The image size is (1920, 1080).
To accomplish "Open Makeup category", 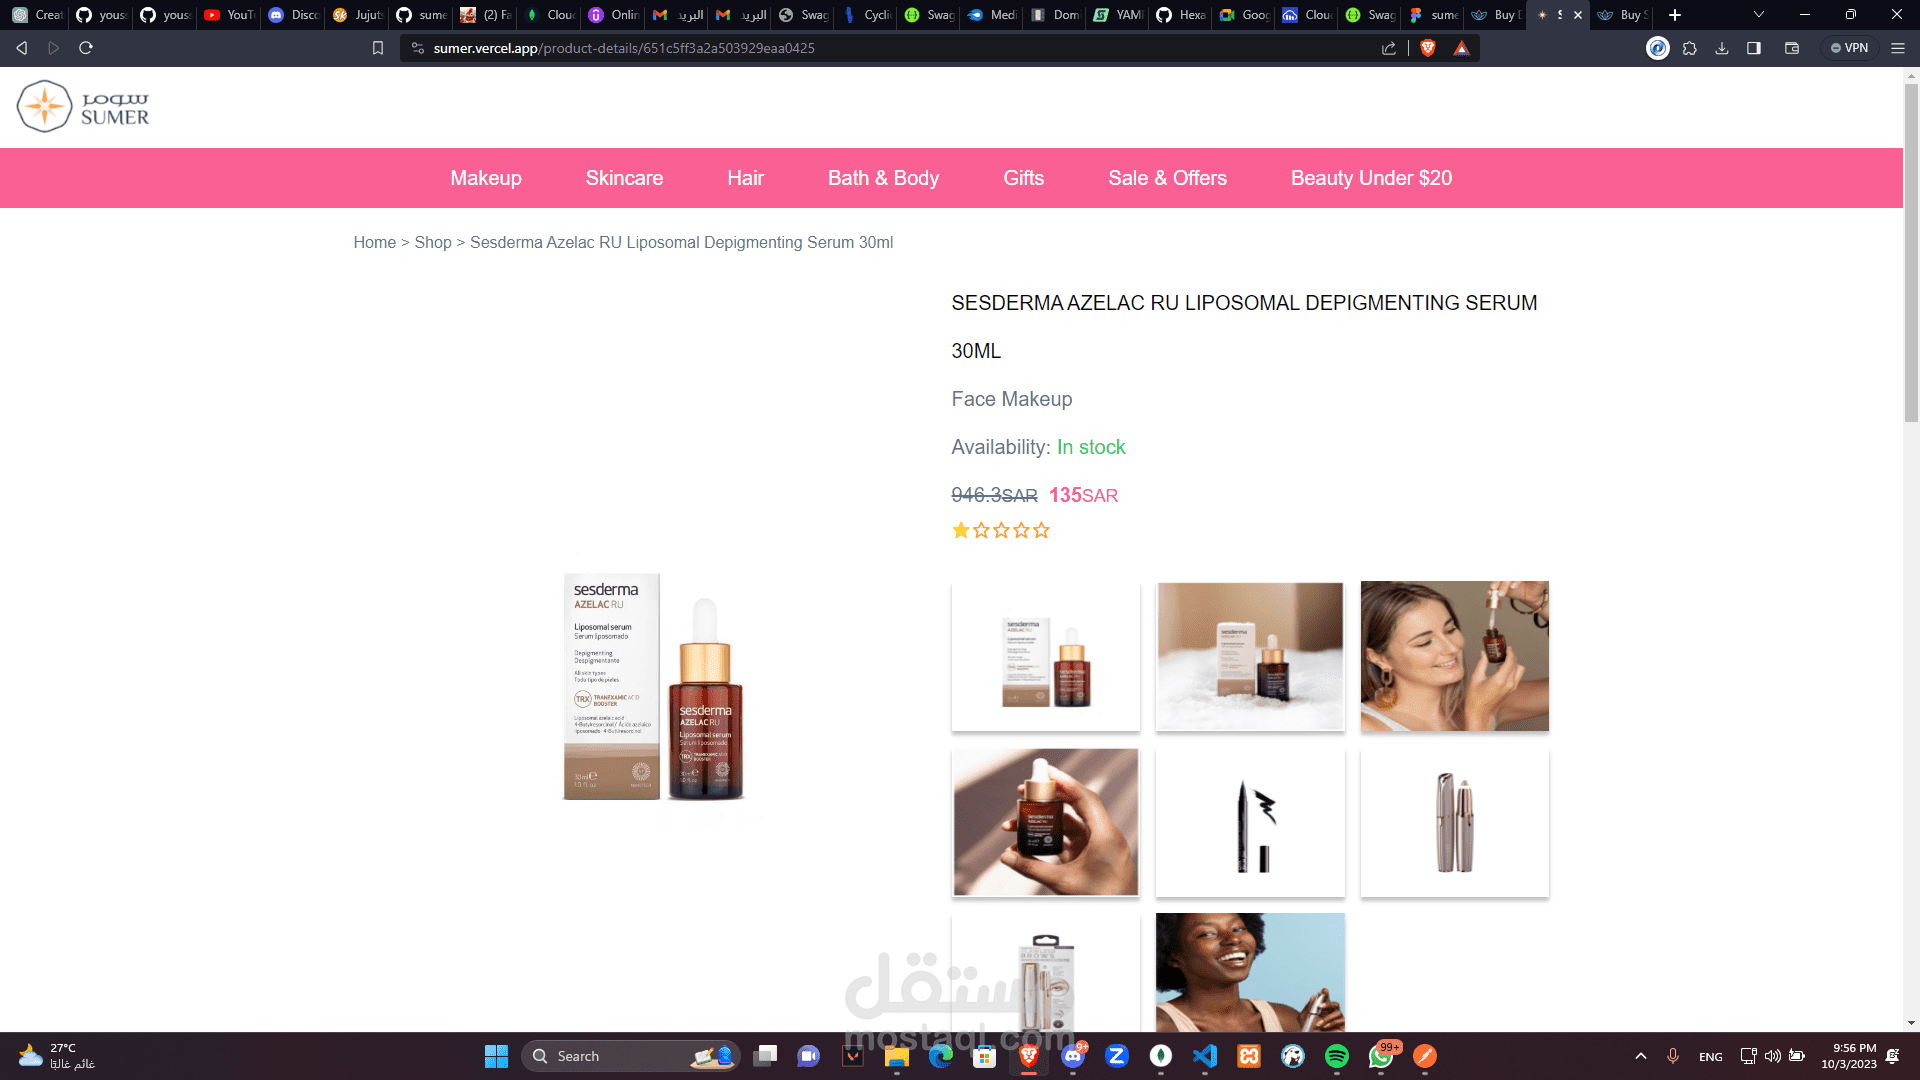I will point(486,178).
